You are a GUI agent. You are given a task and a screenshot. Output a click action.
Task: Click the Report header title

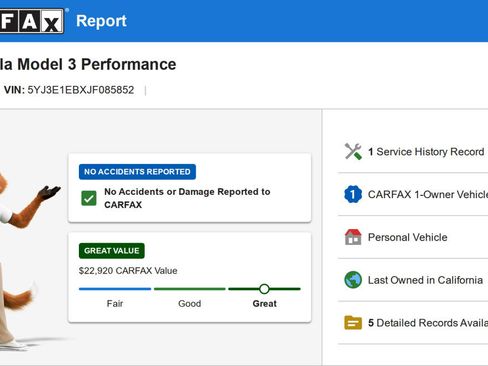point(101,21)
